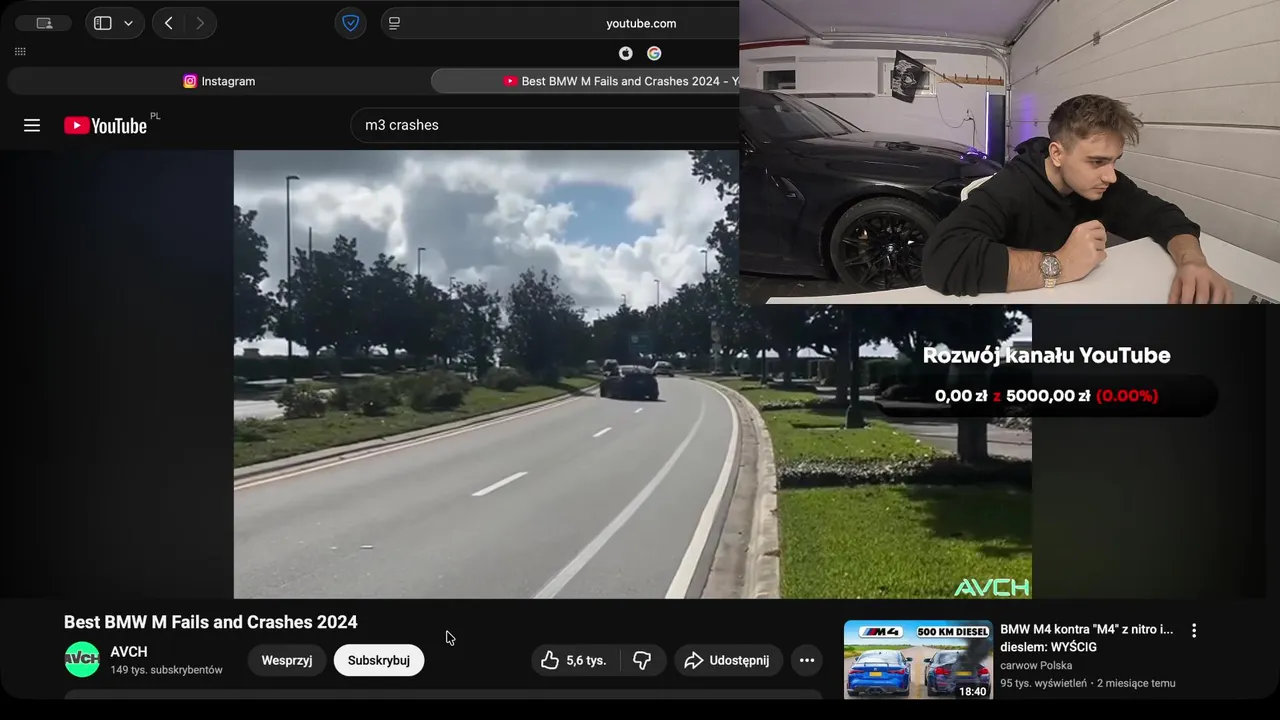Click the carwow Polska channel name

1036,666
